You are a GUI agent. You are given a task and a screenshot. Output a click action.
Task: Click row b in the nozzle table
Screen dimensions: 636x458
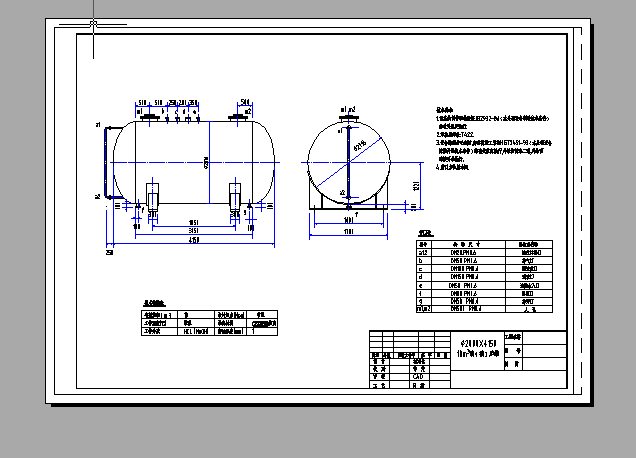(484, 260)
